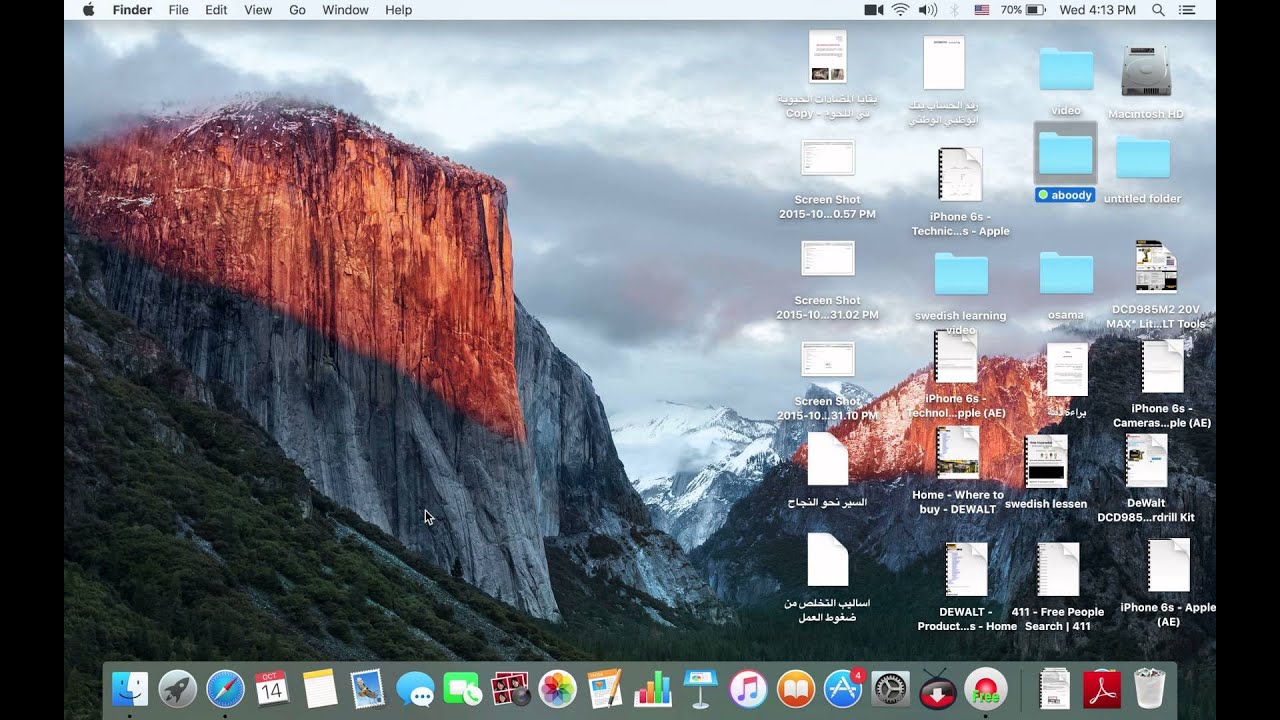Screen dimensions: 1280x720
Task: Open Photo Booth in the Dock
Action: [510, 689]
